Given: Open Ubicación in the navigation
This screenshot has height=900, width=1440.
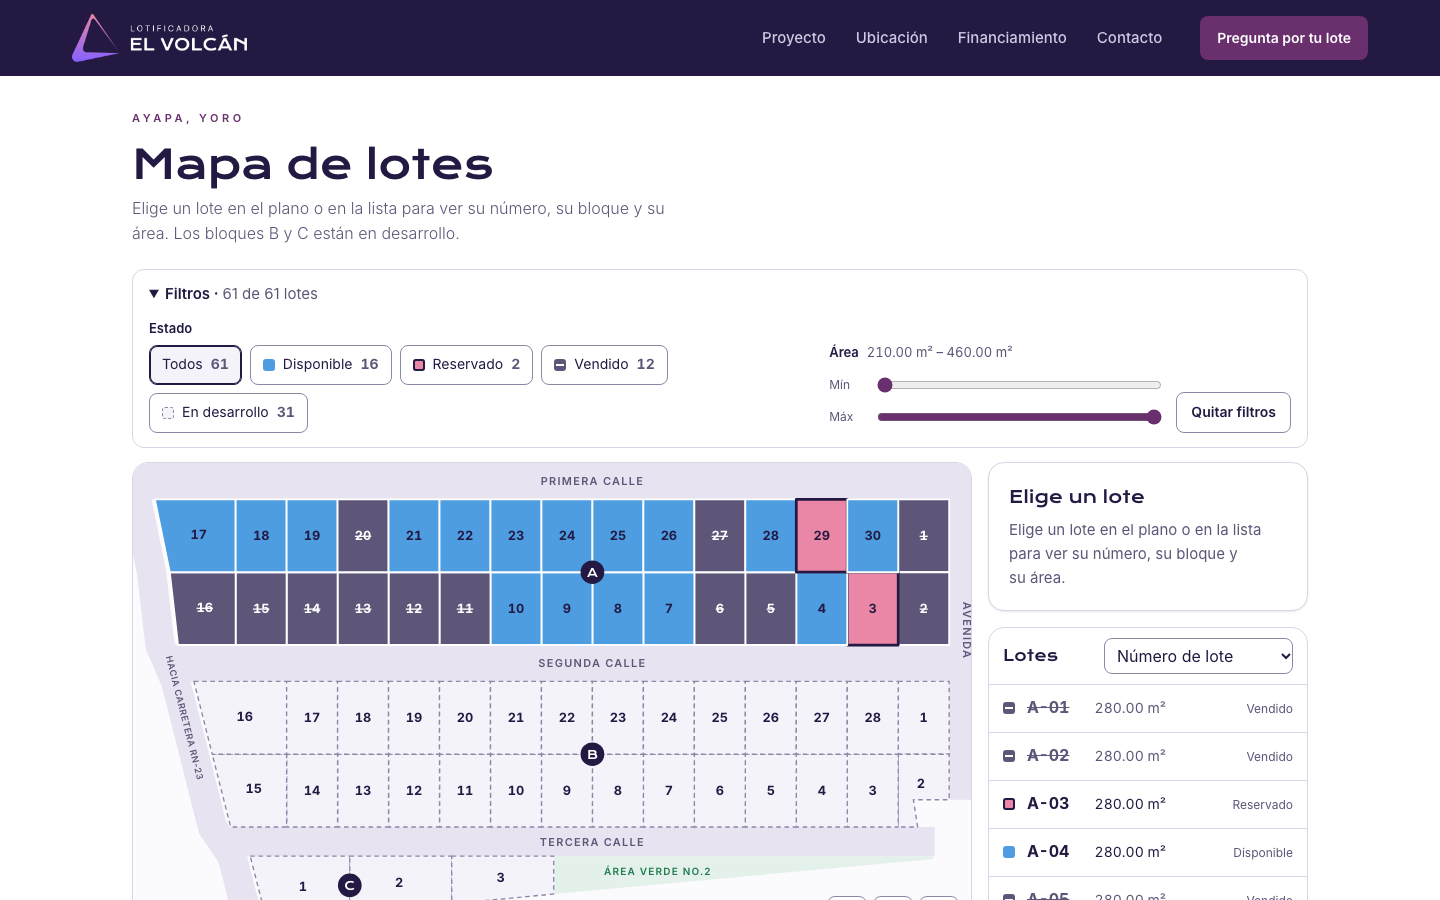Looking at the screenshot, I should 892,38.
